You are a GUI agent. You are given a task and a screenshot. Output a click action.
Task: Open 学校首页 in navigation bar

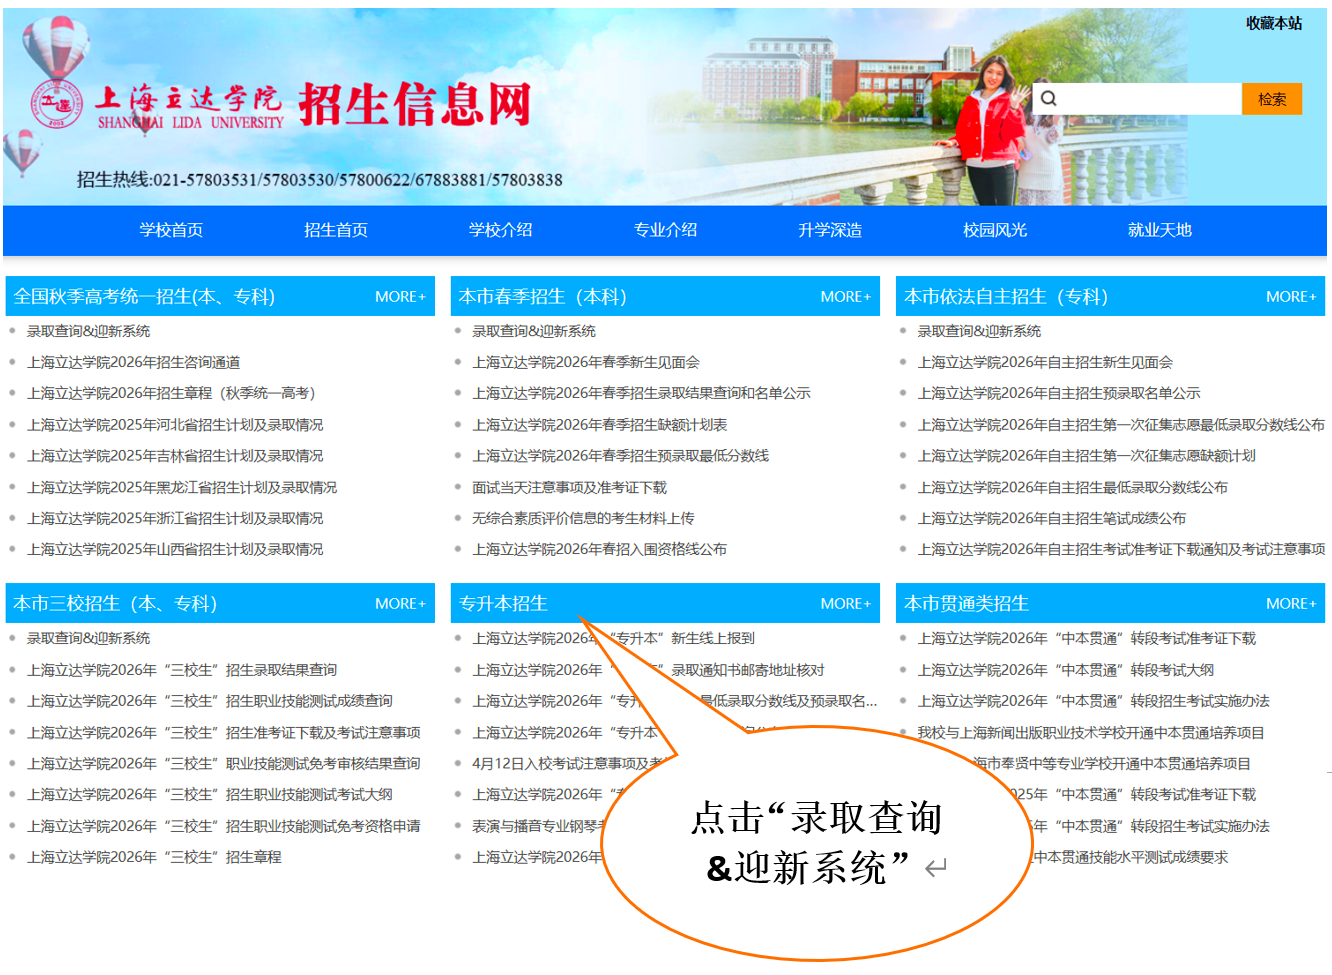click(171, 230)
